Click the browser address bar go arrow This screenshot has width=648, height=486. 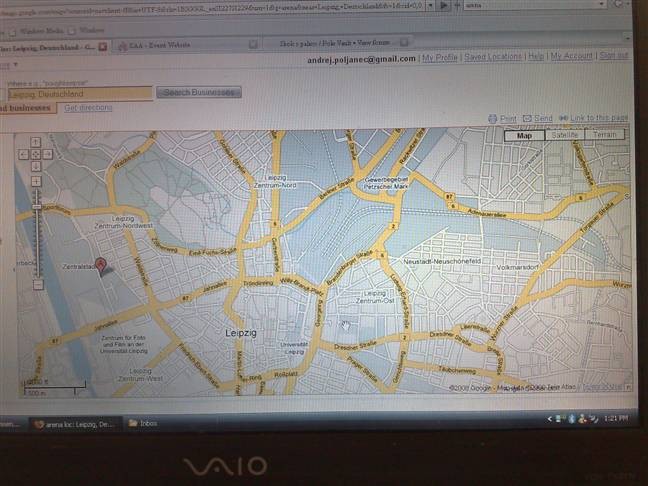444,5
